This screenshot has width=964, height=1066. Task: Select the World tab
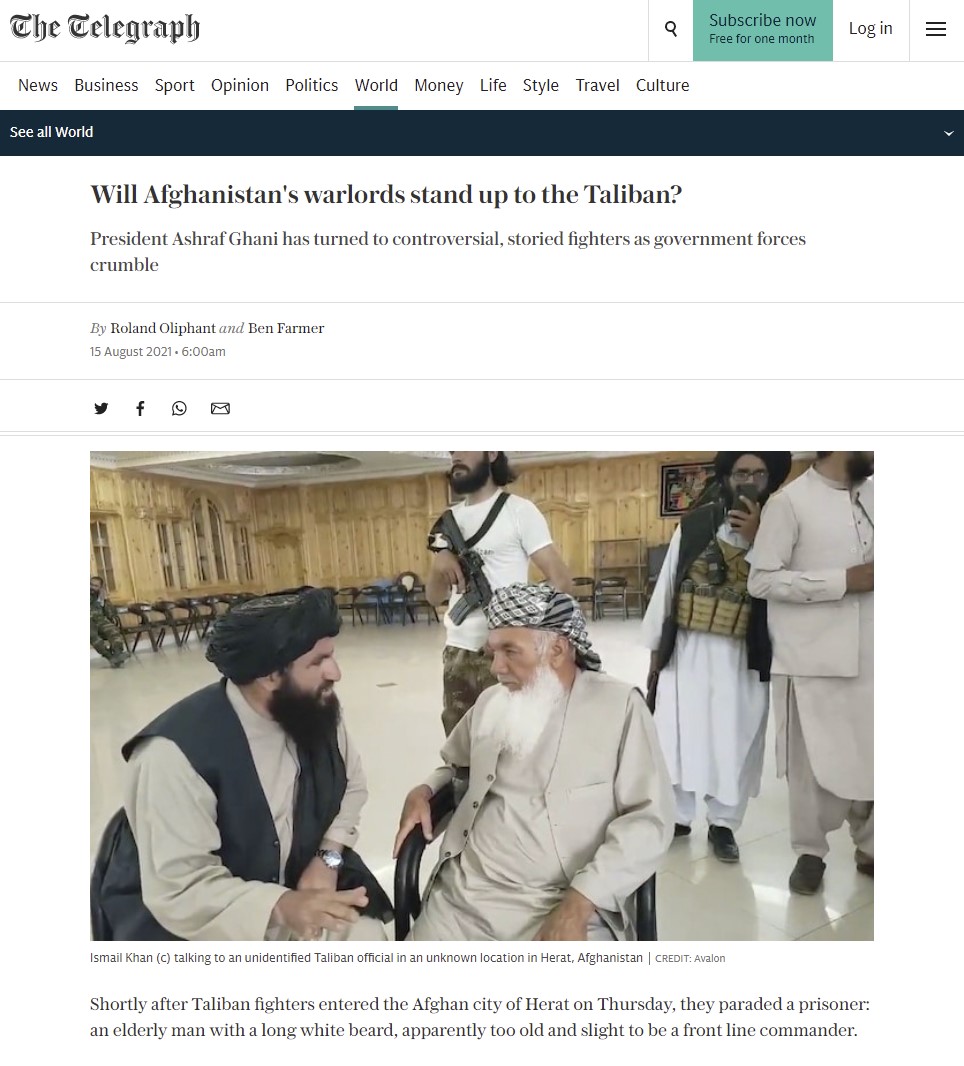point(376,86)
